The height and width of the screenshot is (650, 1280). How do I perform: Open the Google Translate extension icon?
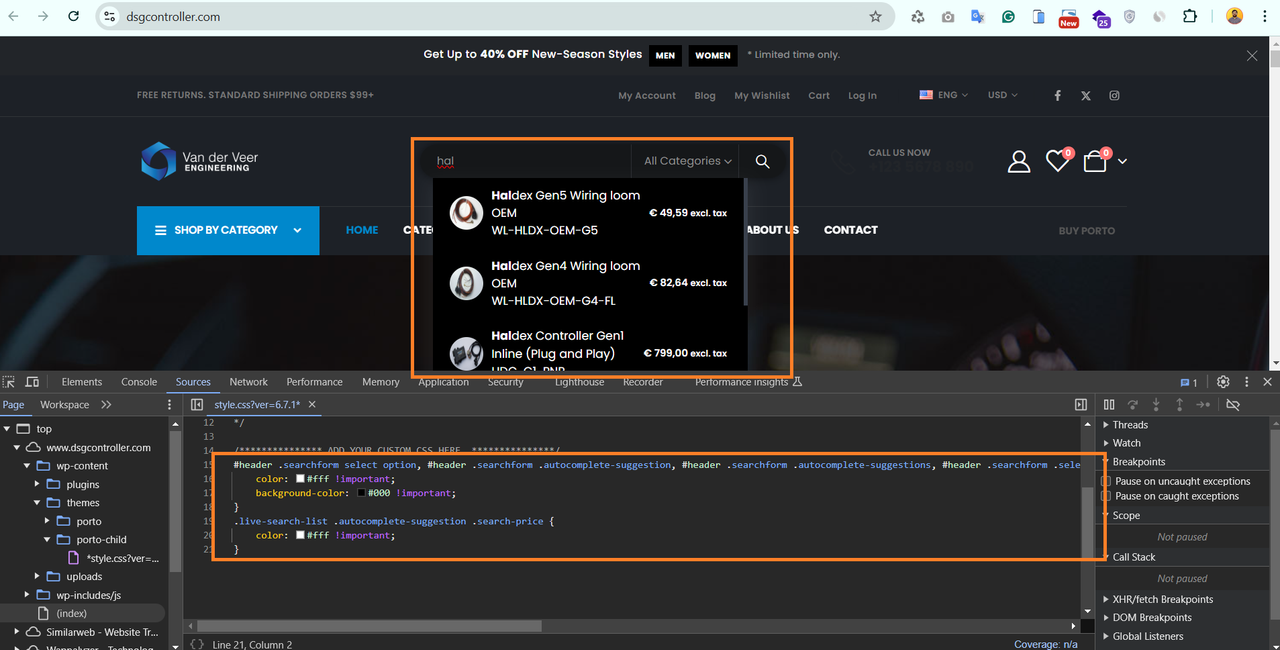(978, 16)
